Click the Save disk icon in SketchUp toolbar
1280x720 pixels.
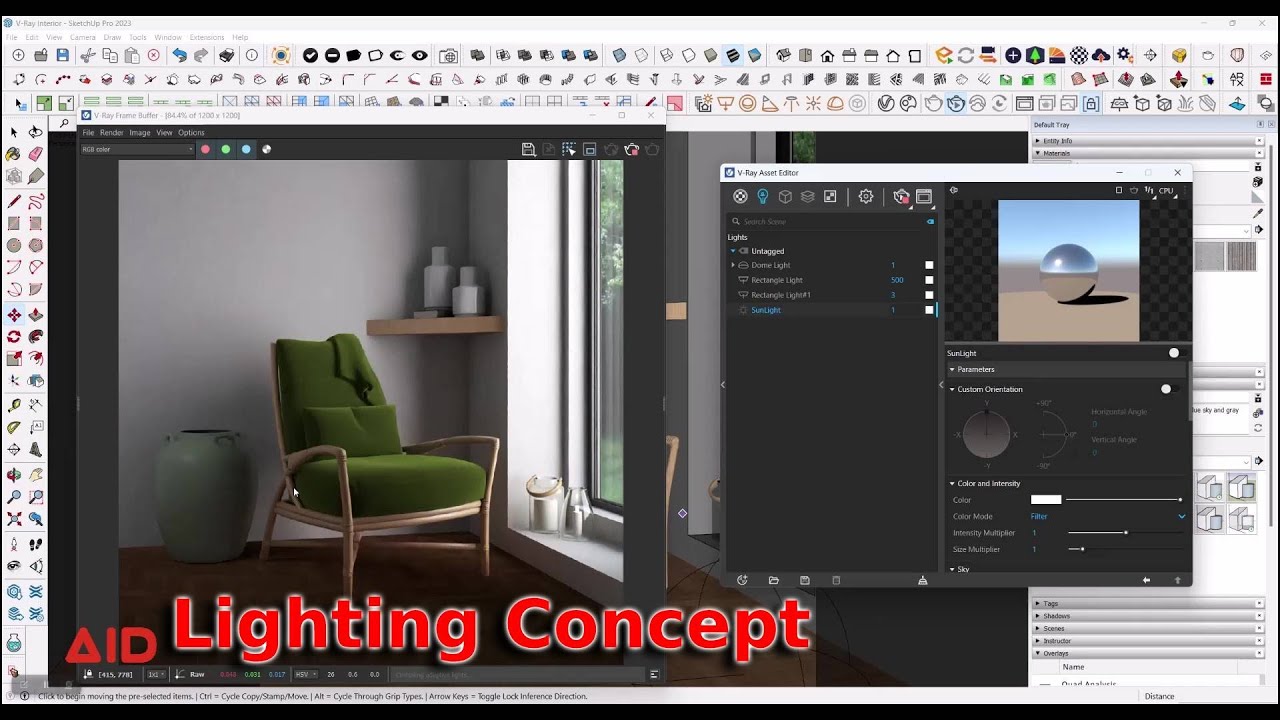point(63,55)
